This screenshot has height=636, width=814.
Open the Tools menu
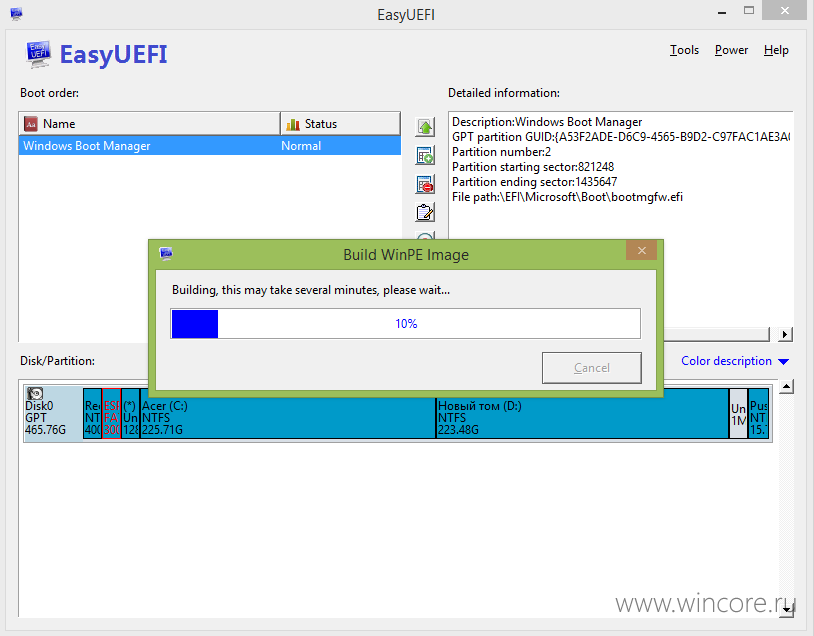pos(684,50)
